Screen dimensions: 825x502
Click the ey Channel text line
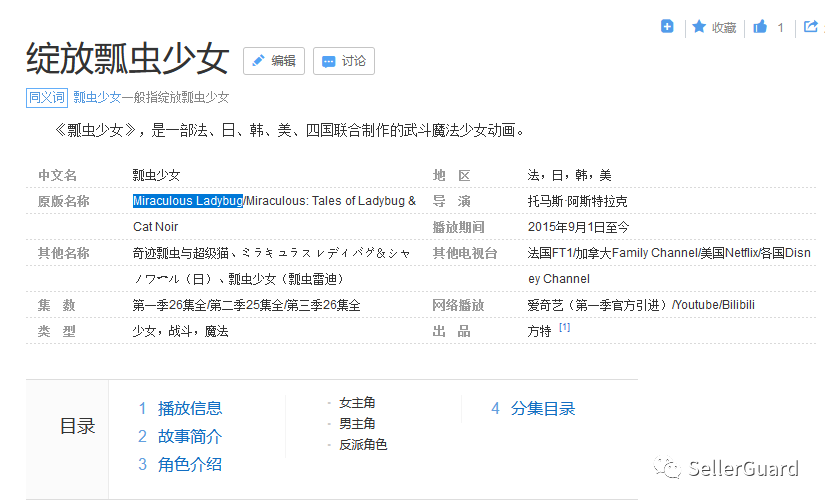559,279
